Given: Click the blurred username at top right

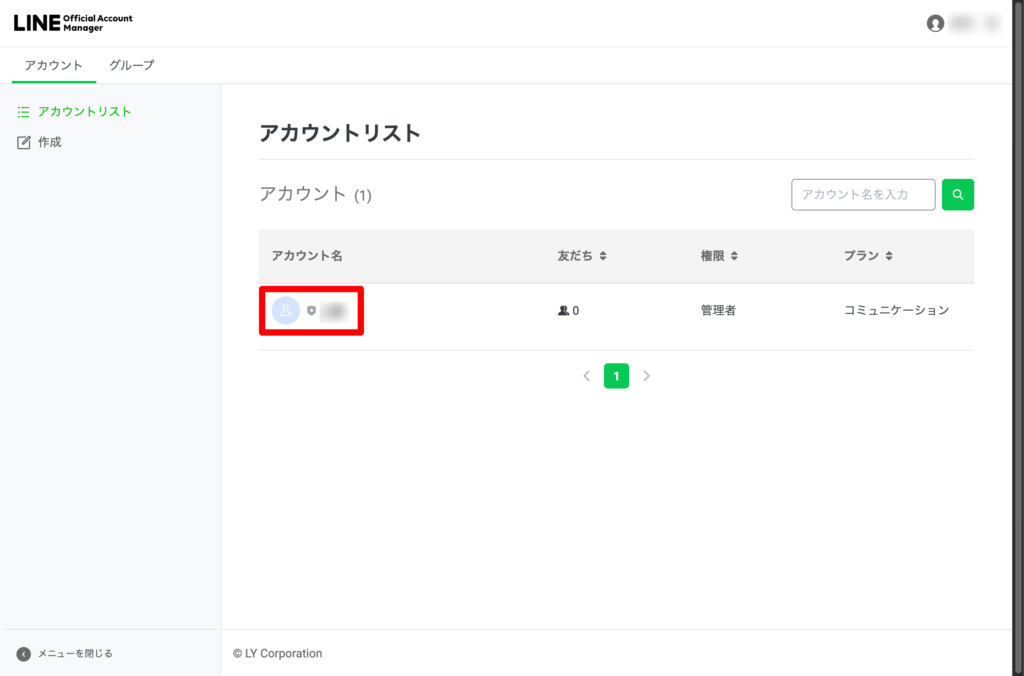Looking at the screenshot, I should point(973,23).
